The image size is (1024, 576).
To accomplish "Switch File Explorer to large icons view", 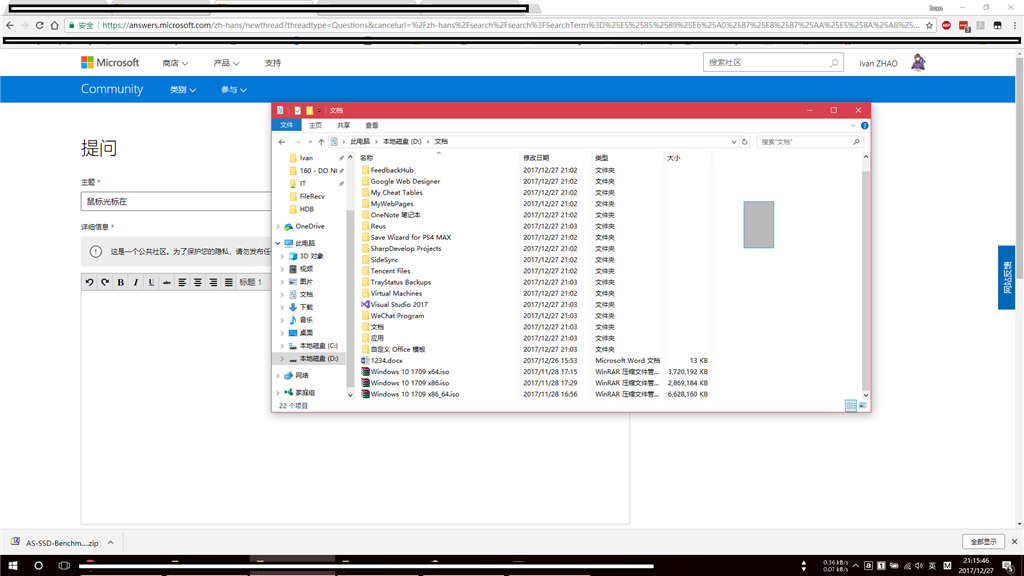I will [863, 406].
